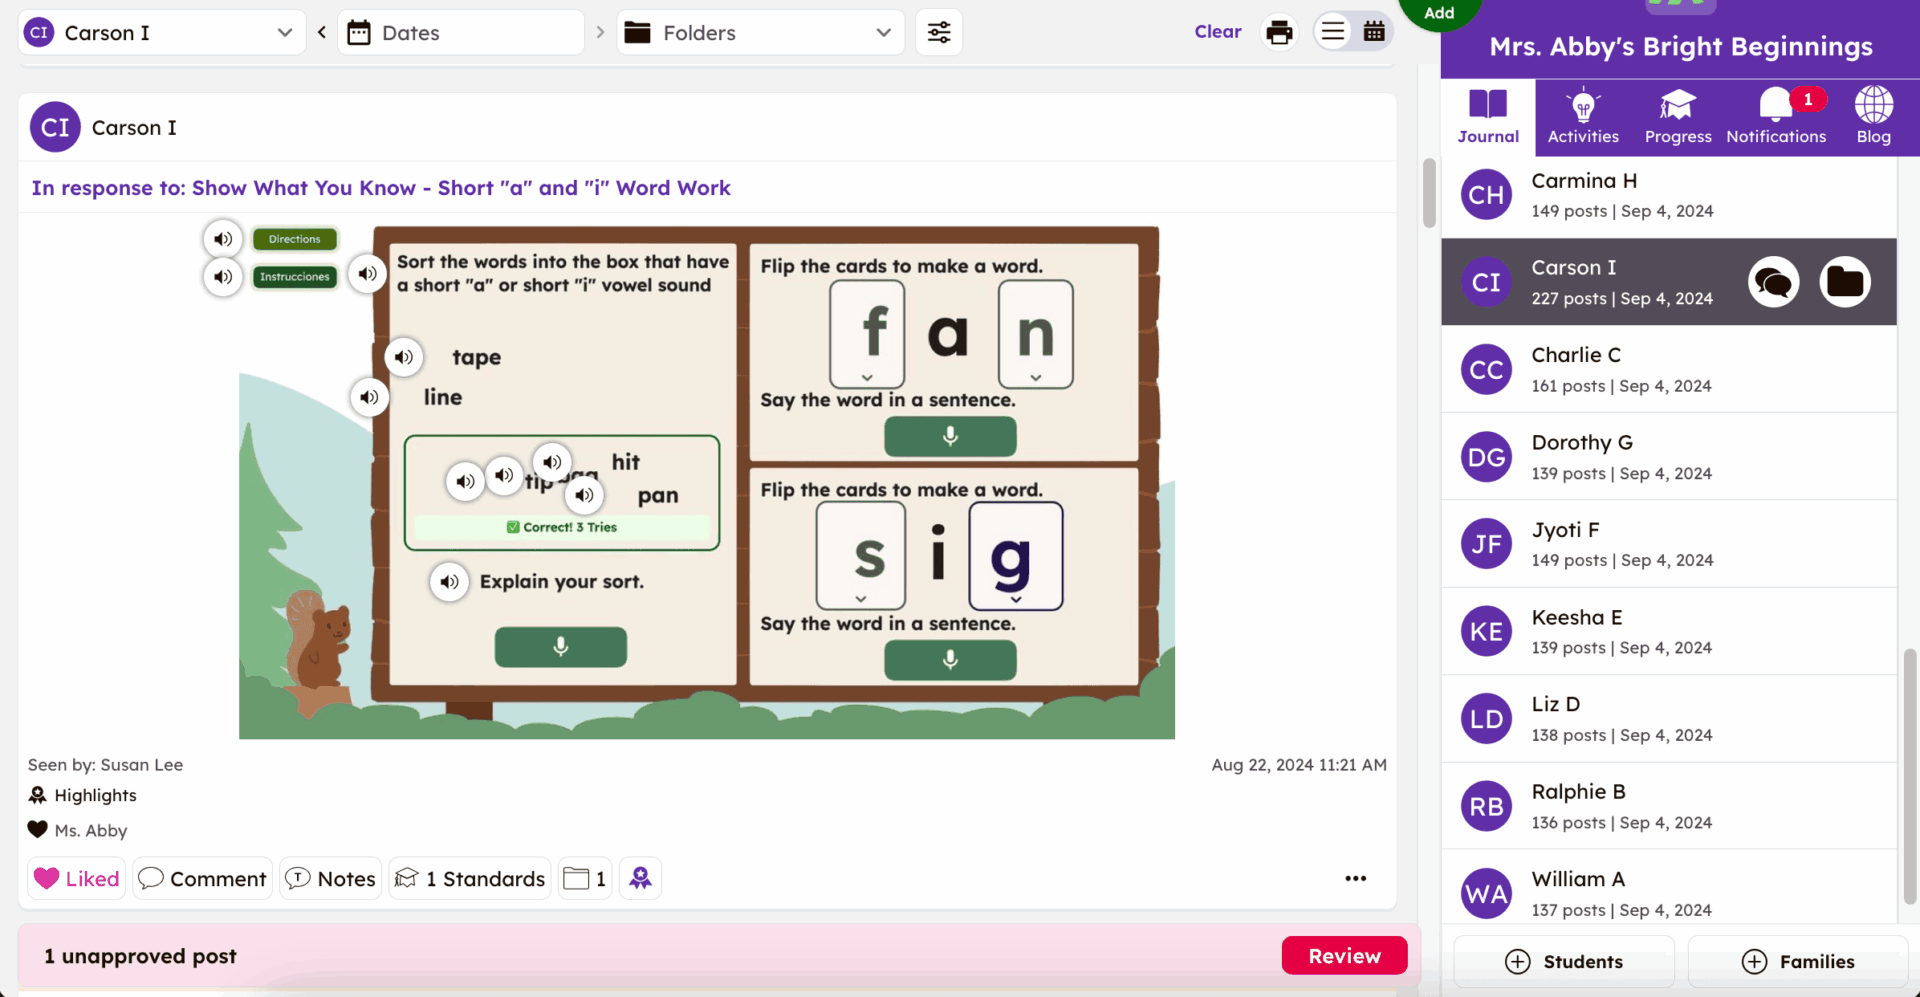Switch to the Activities tab
The image size is (1920, 997).
1583,115
